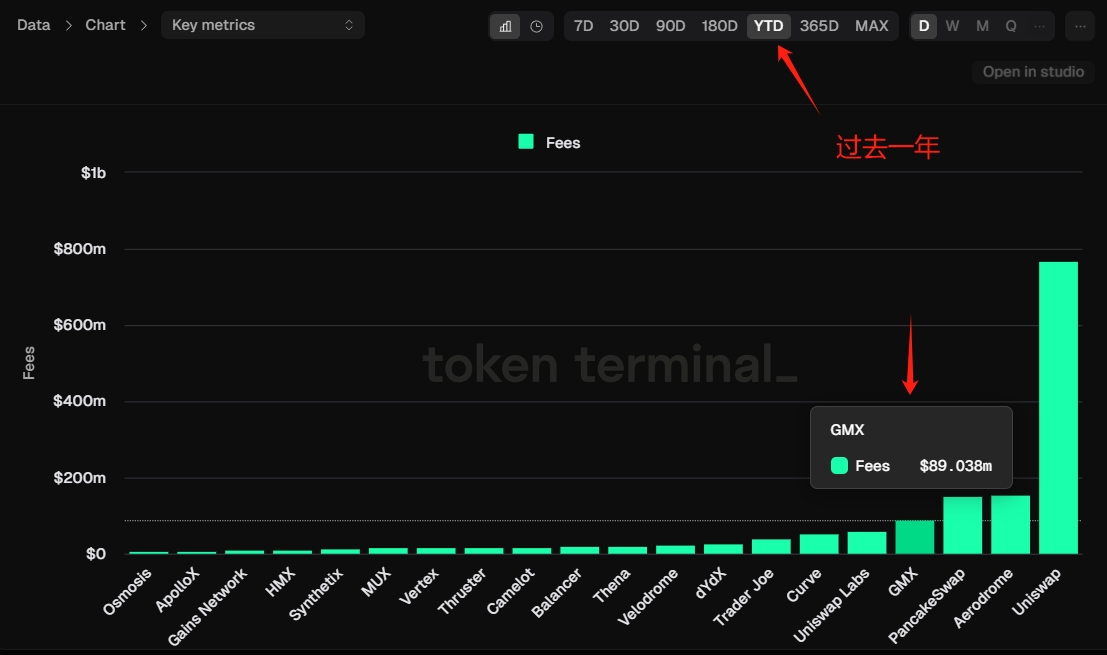Click the Uniswap fees bar
Viewport: 1107px width, 655px height.
pyautogui.click(x=1058, y=408)
